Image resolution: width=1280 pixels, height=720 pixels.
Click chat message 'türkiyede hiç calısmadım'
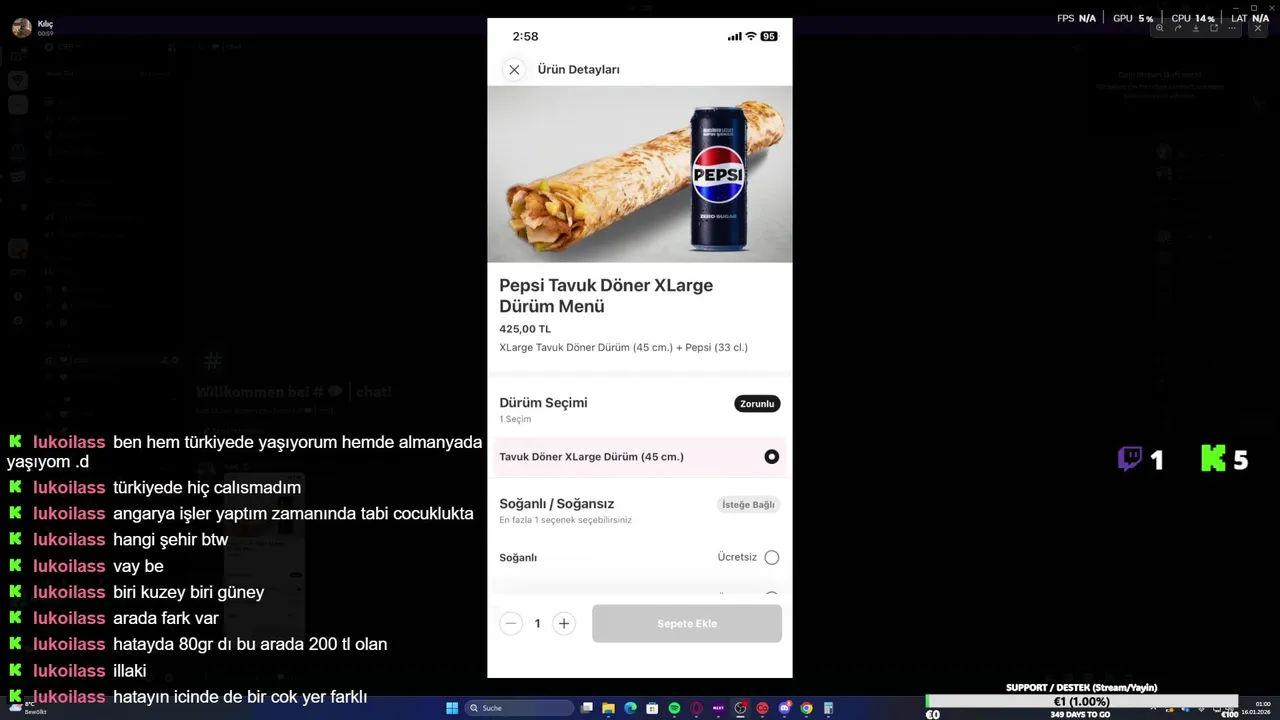click(x=207, y=488)
